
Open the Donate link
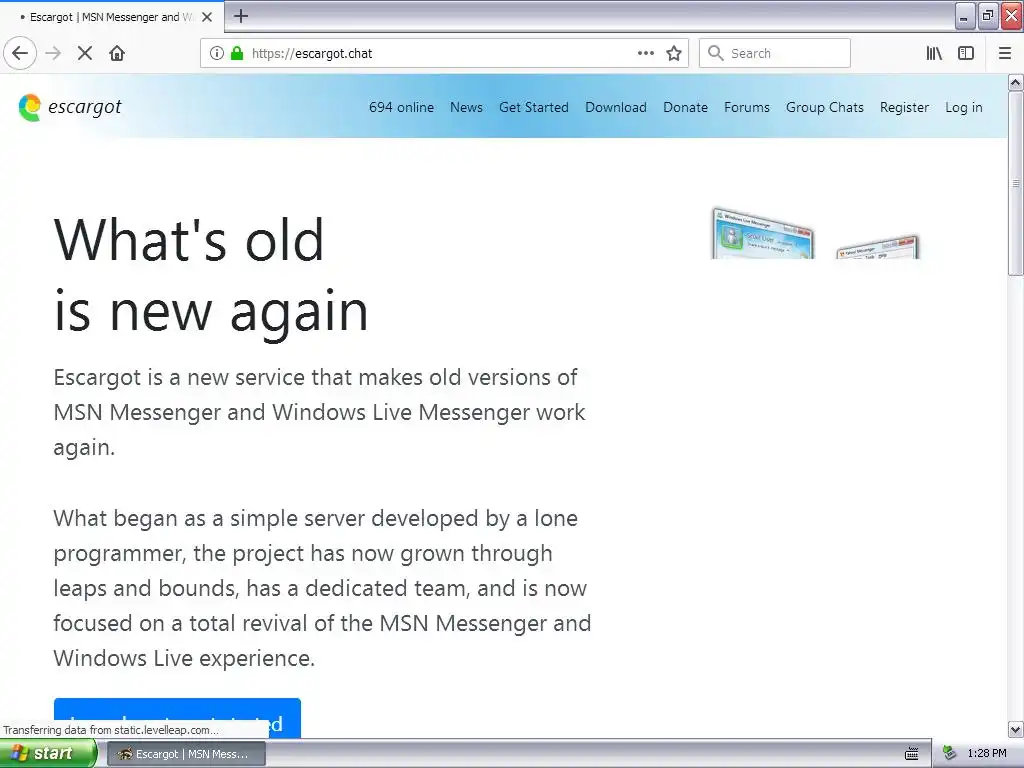click(x=685, y=107)
